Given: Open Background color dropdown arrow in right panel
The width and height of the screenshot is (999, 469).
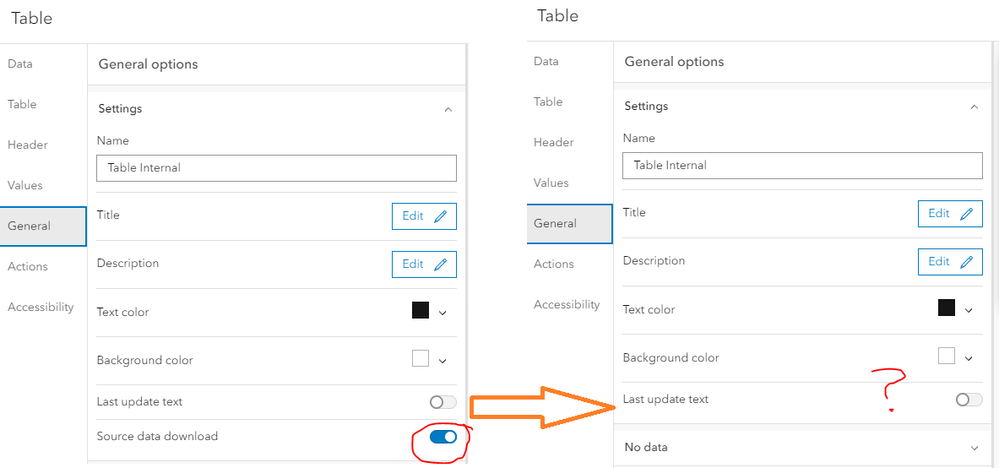Looking at the screenshot, I should pos(968,358).
